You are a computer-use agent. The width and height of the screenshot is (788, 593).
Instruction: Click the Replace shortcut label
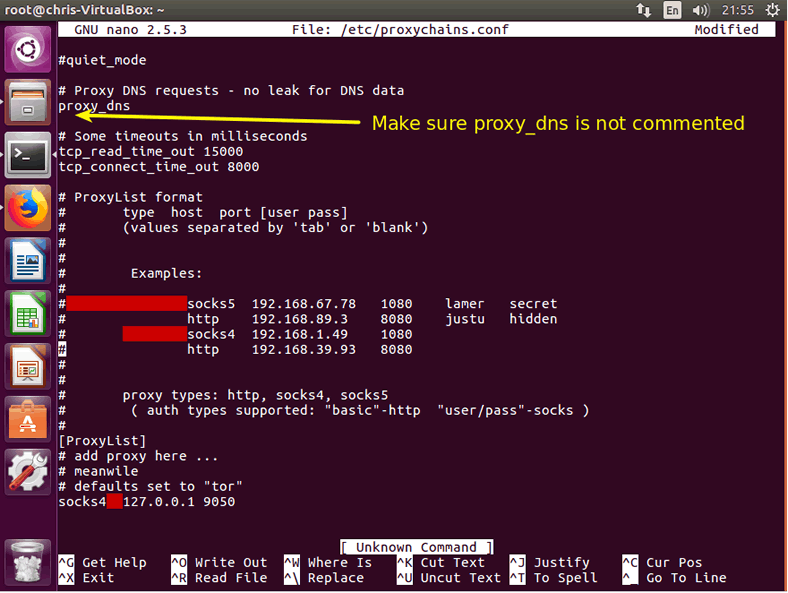click(x=336, y=578)
